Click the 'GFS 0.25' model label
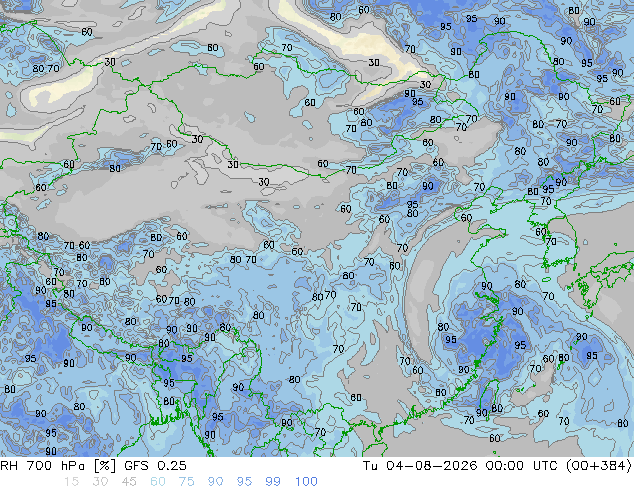This screenshot has height=490, width=634. tap(155, 466)
